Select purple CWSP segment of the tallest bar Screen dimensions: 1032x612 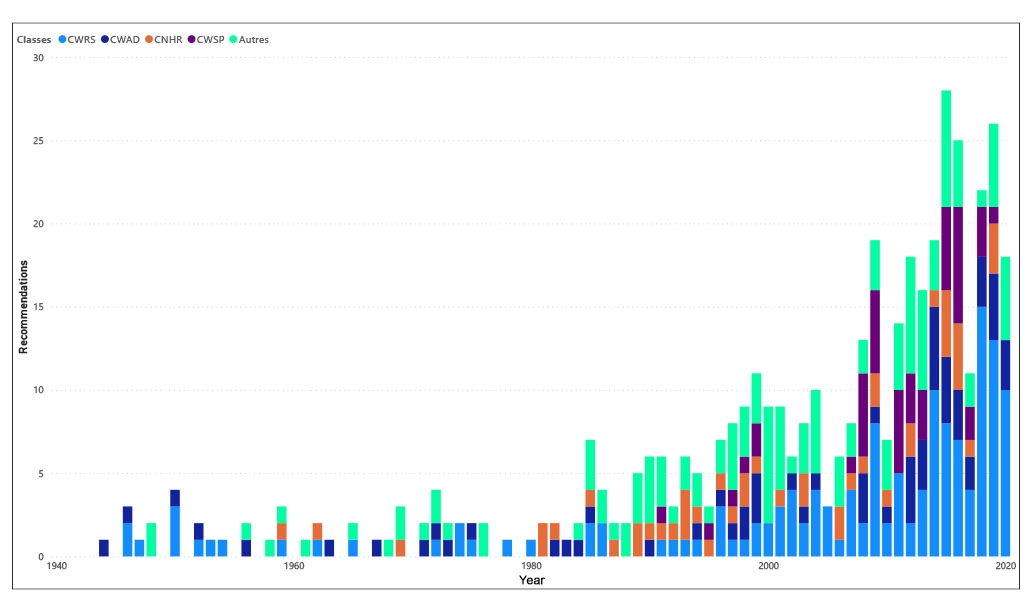pos(946,248)
